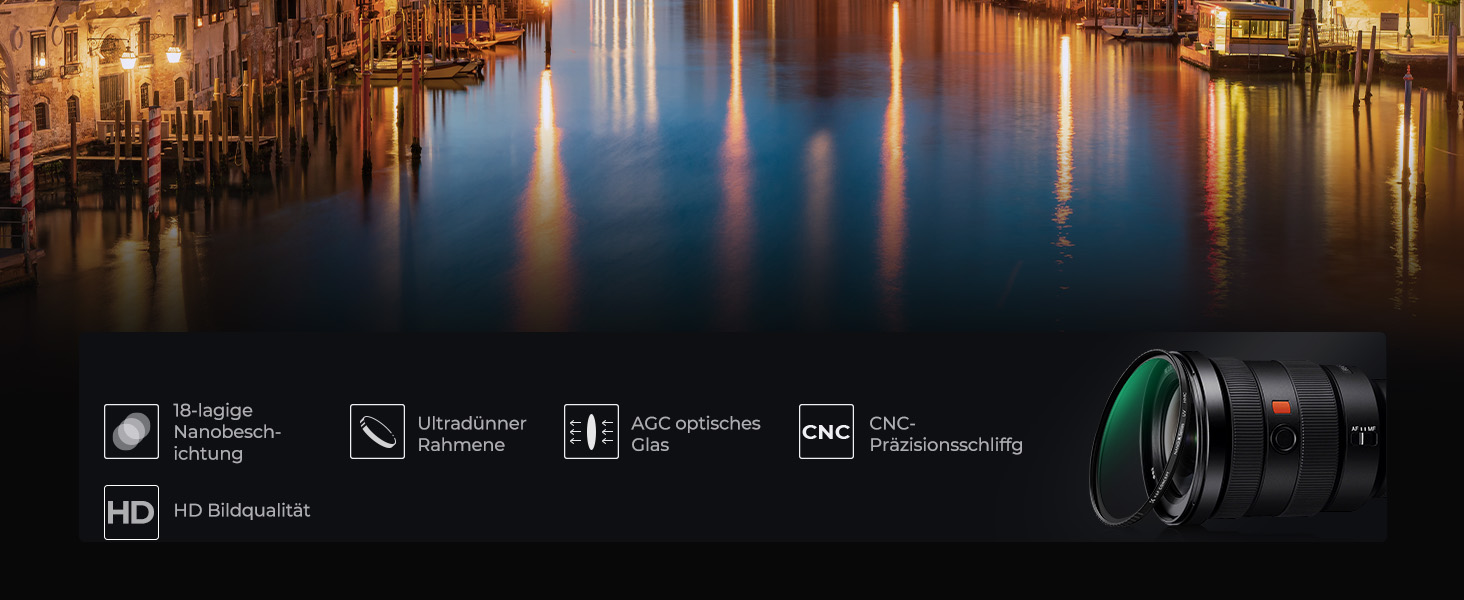Screen dimensions: 1464x600
Task: Click the camera lens product image
Action: pyautogui.click(x=1237, y=437)
